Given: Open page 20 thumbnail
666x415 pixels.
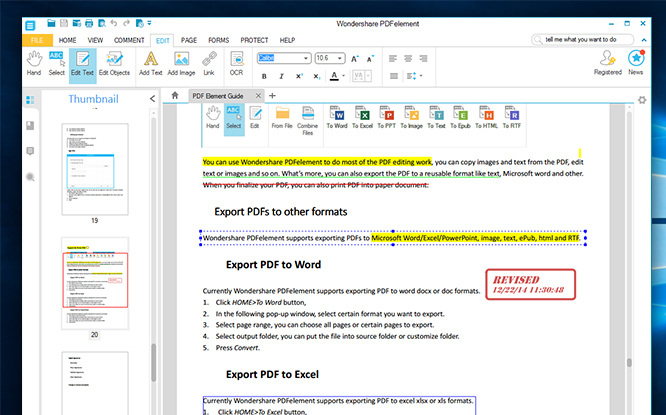Looking at the screenshot, I should [95, 283].
